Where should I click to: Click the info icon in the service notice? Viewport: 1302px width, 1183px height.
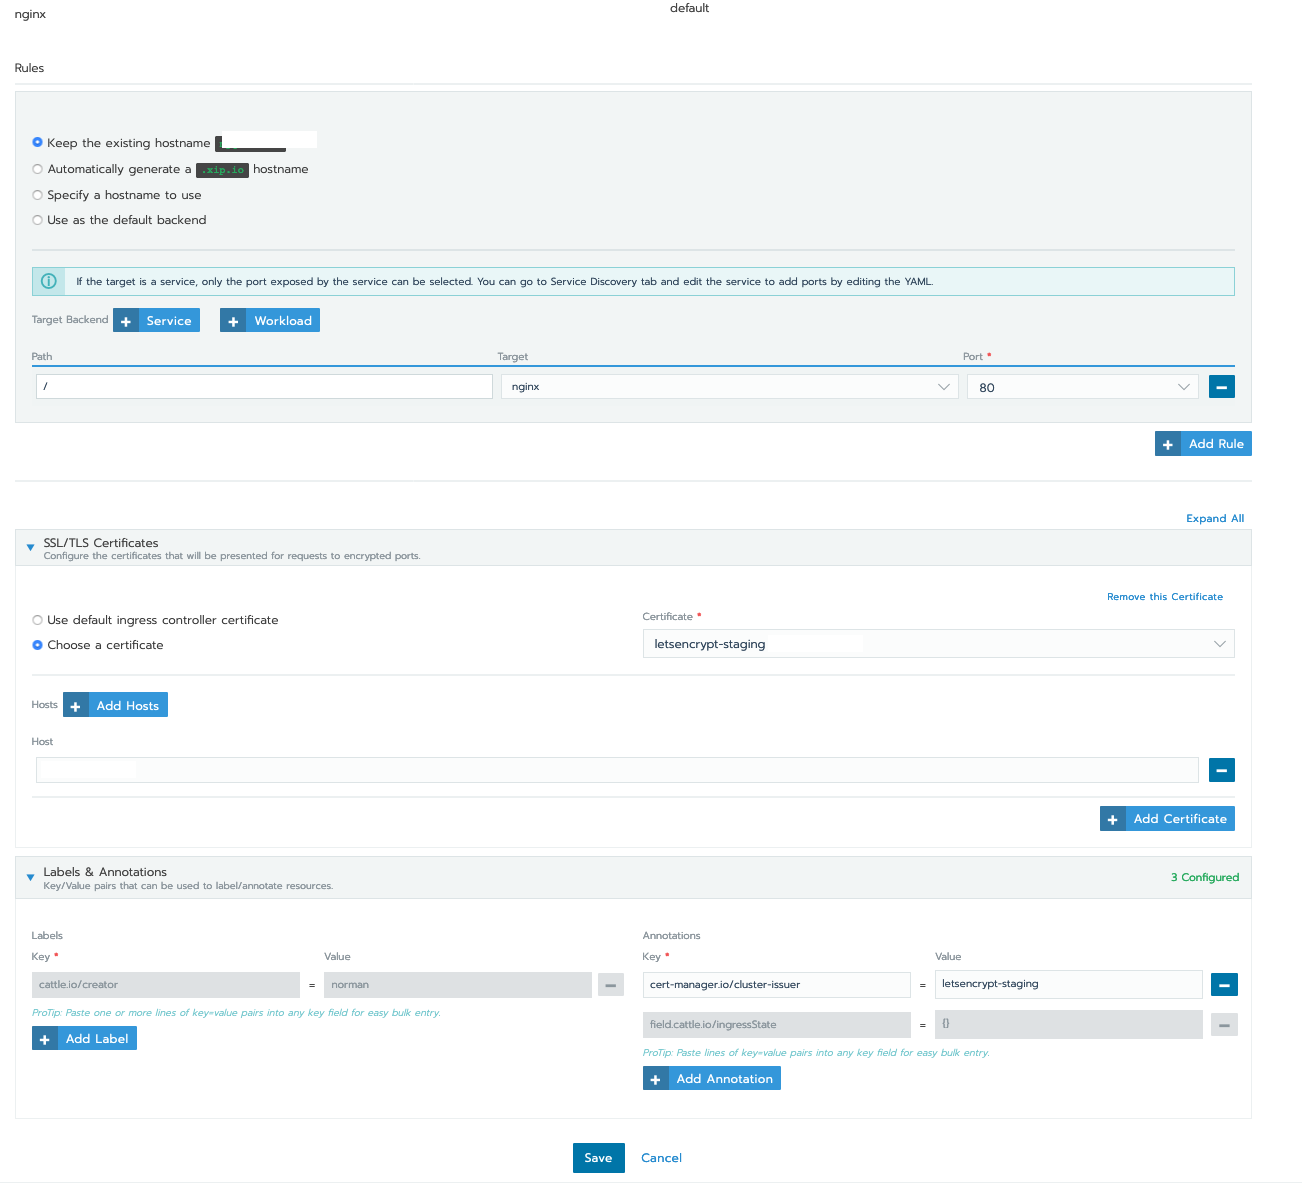pos(48,281)
